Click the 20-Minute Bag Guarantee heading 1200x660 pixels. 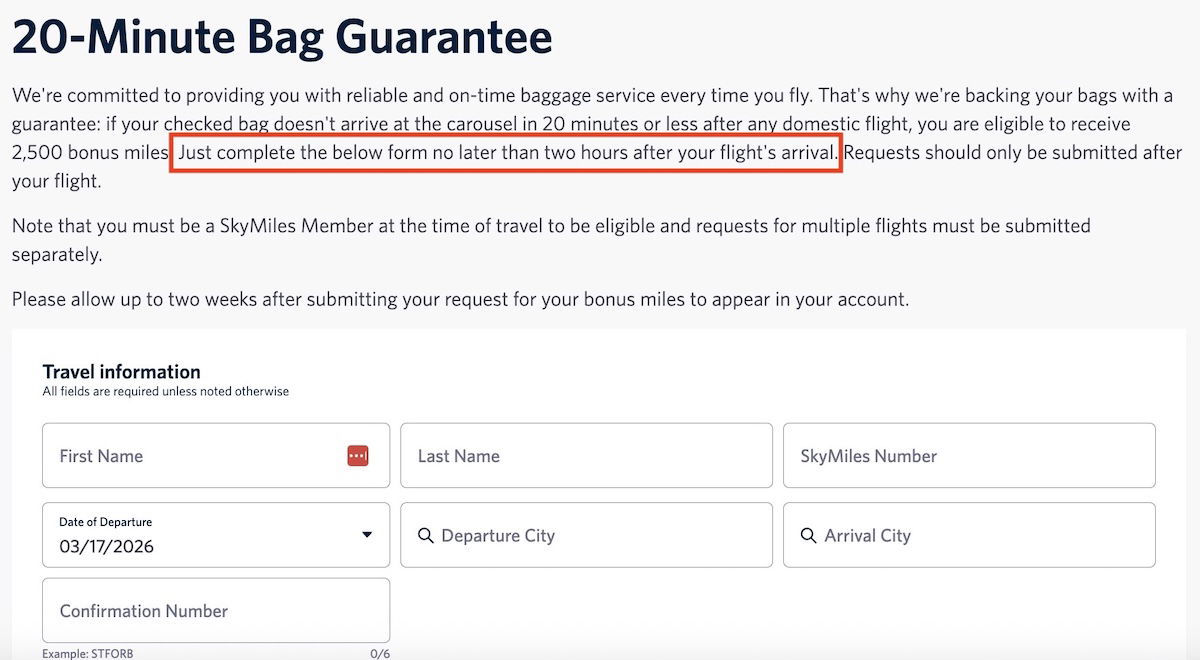pos(282,38)
